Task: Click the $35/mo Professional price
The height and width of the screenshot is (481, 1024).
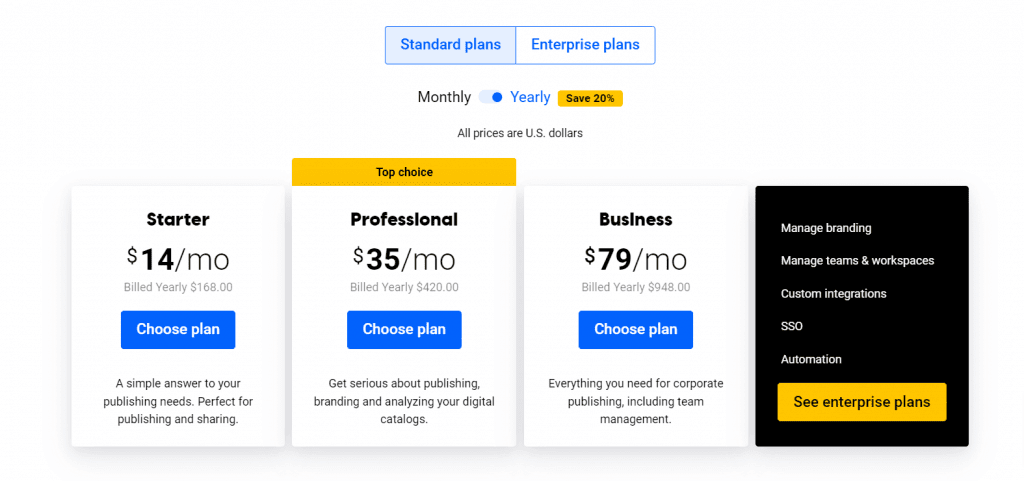Action: [404, 260]
